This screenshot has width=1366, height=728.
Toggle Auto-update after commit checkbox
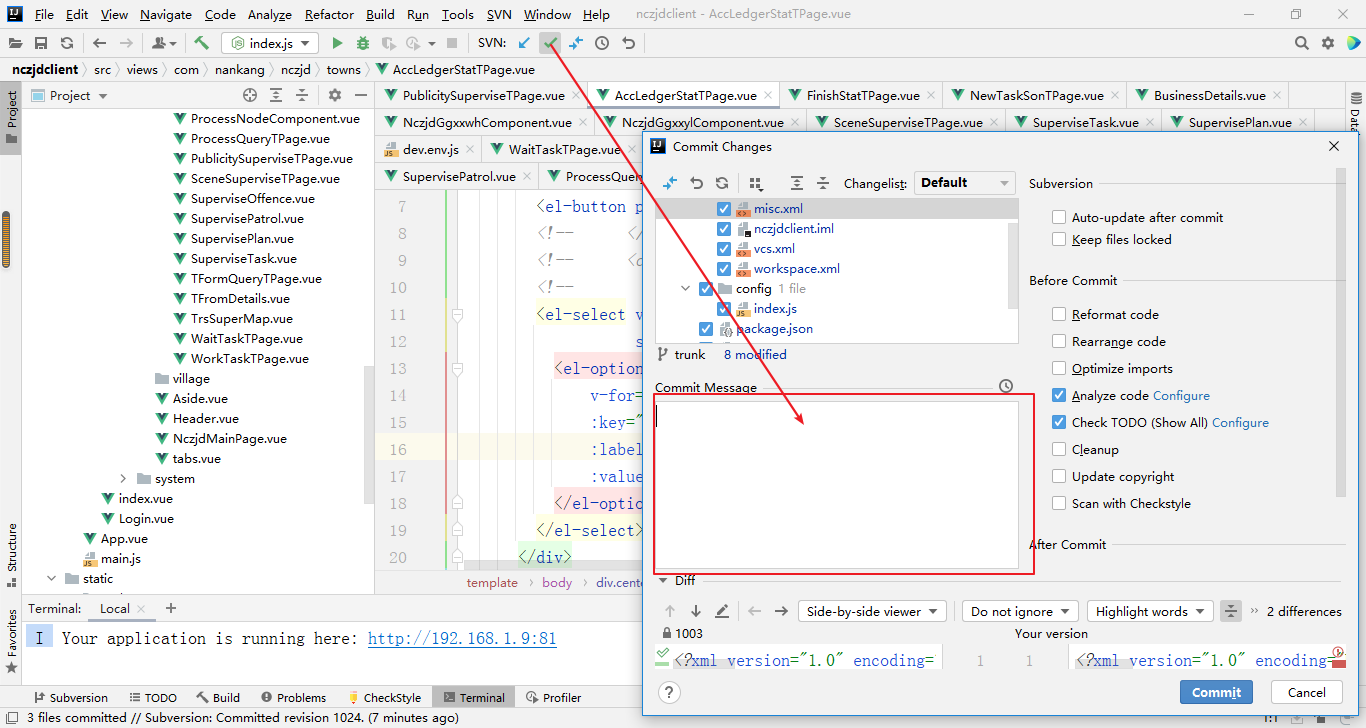click(1059, 217)
